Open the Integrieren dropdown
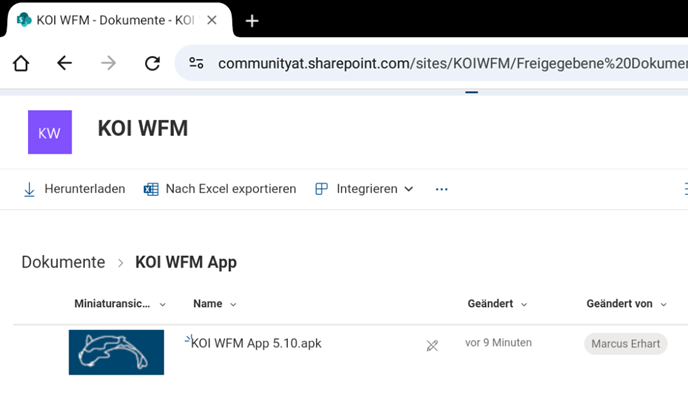This screenshot has height=420, width=688. pyautogui.click(x=364, y=189)
